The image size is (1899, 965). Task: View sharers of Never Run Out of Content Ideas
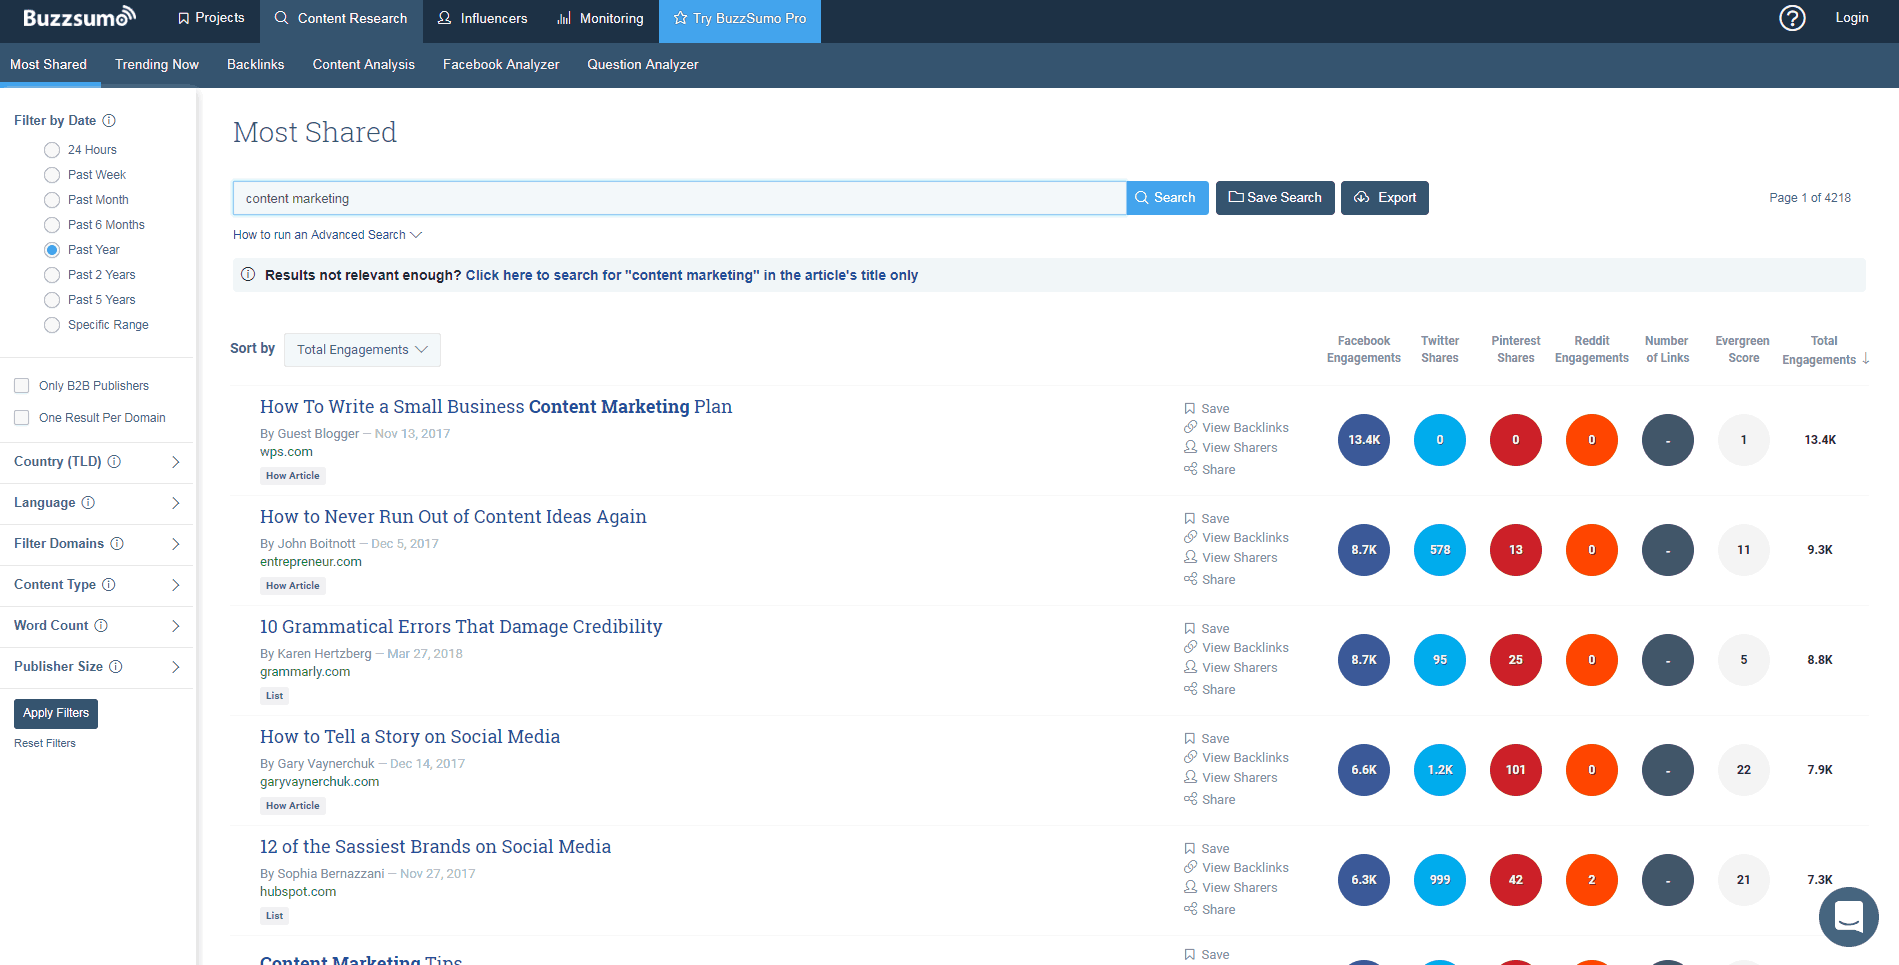click(1231, 557)
